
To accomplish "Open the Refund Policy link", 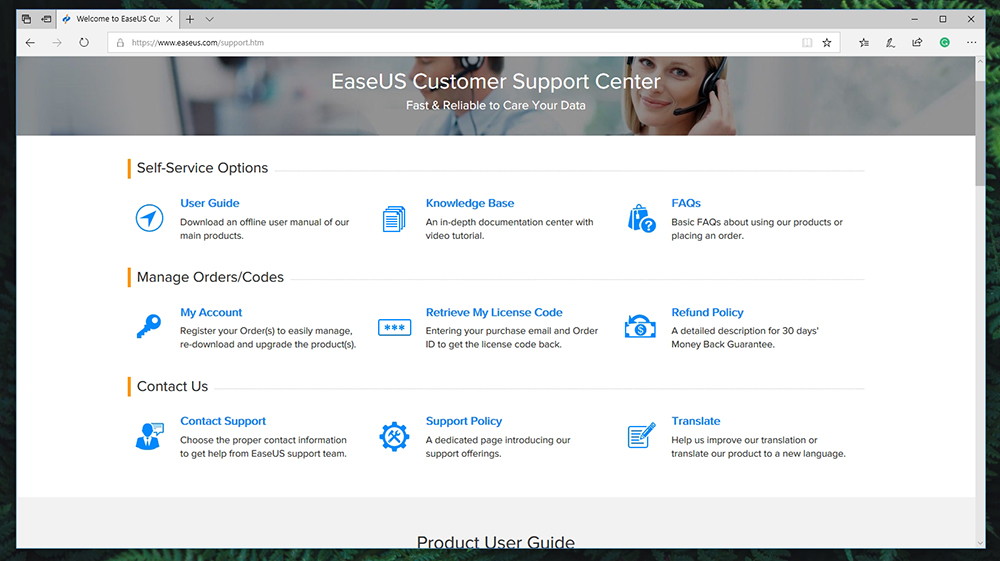I will coord(707,312).
